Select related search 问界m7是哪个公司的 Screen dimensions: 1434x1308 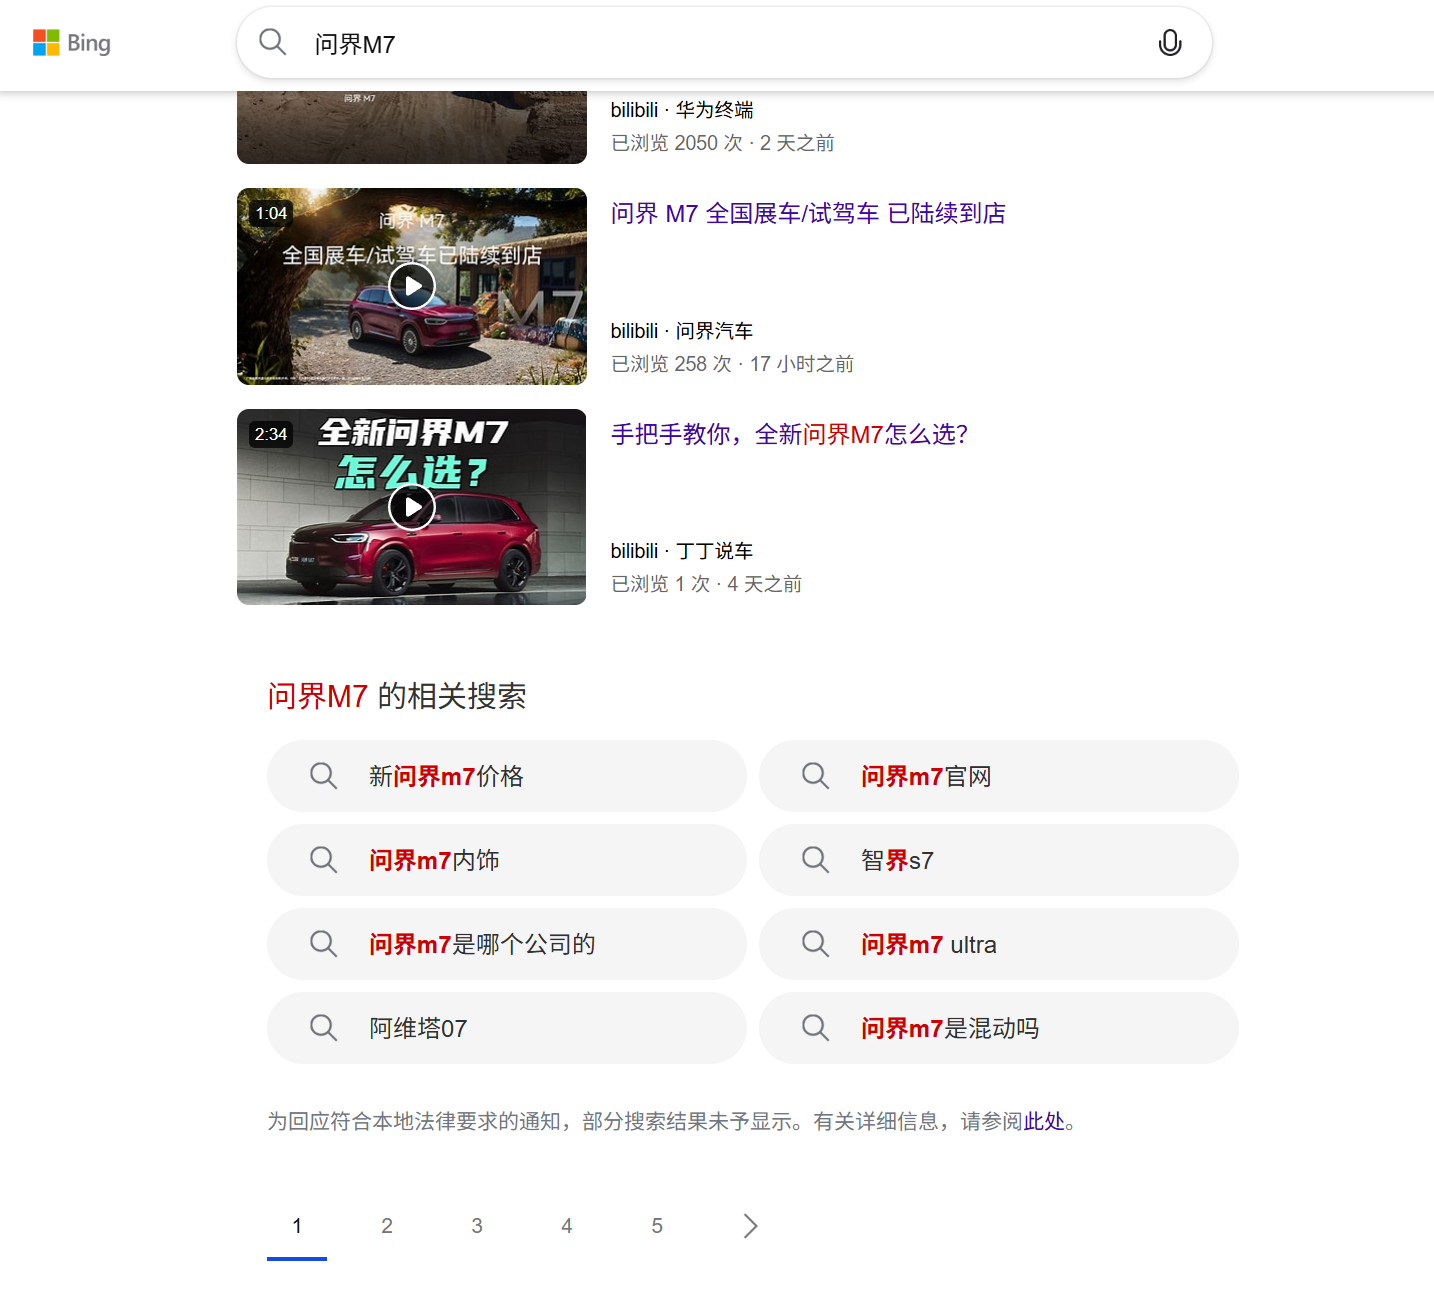(x=507, y=944)
